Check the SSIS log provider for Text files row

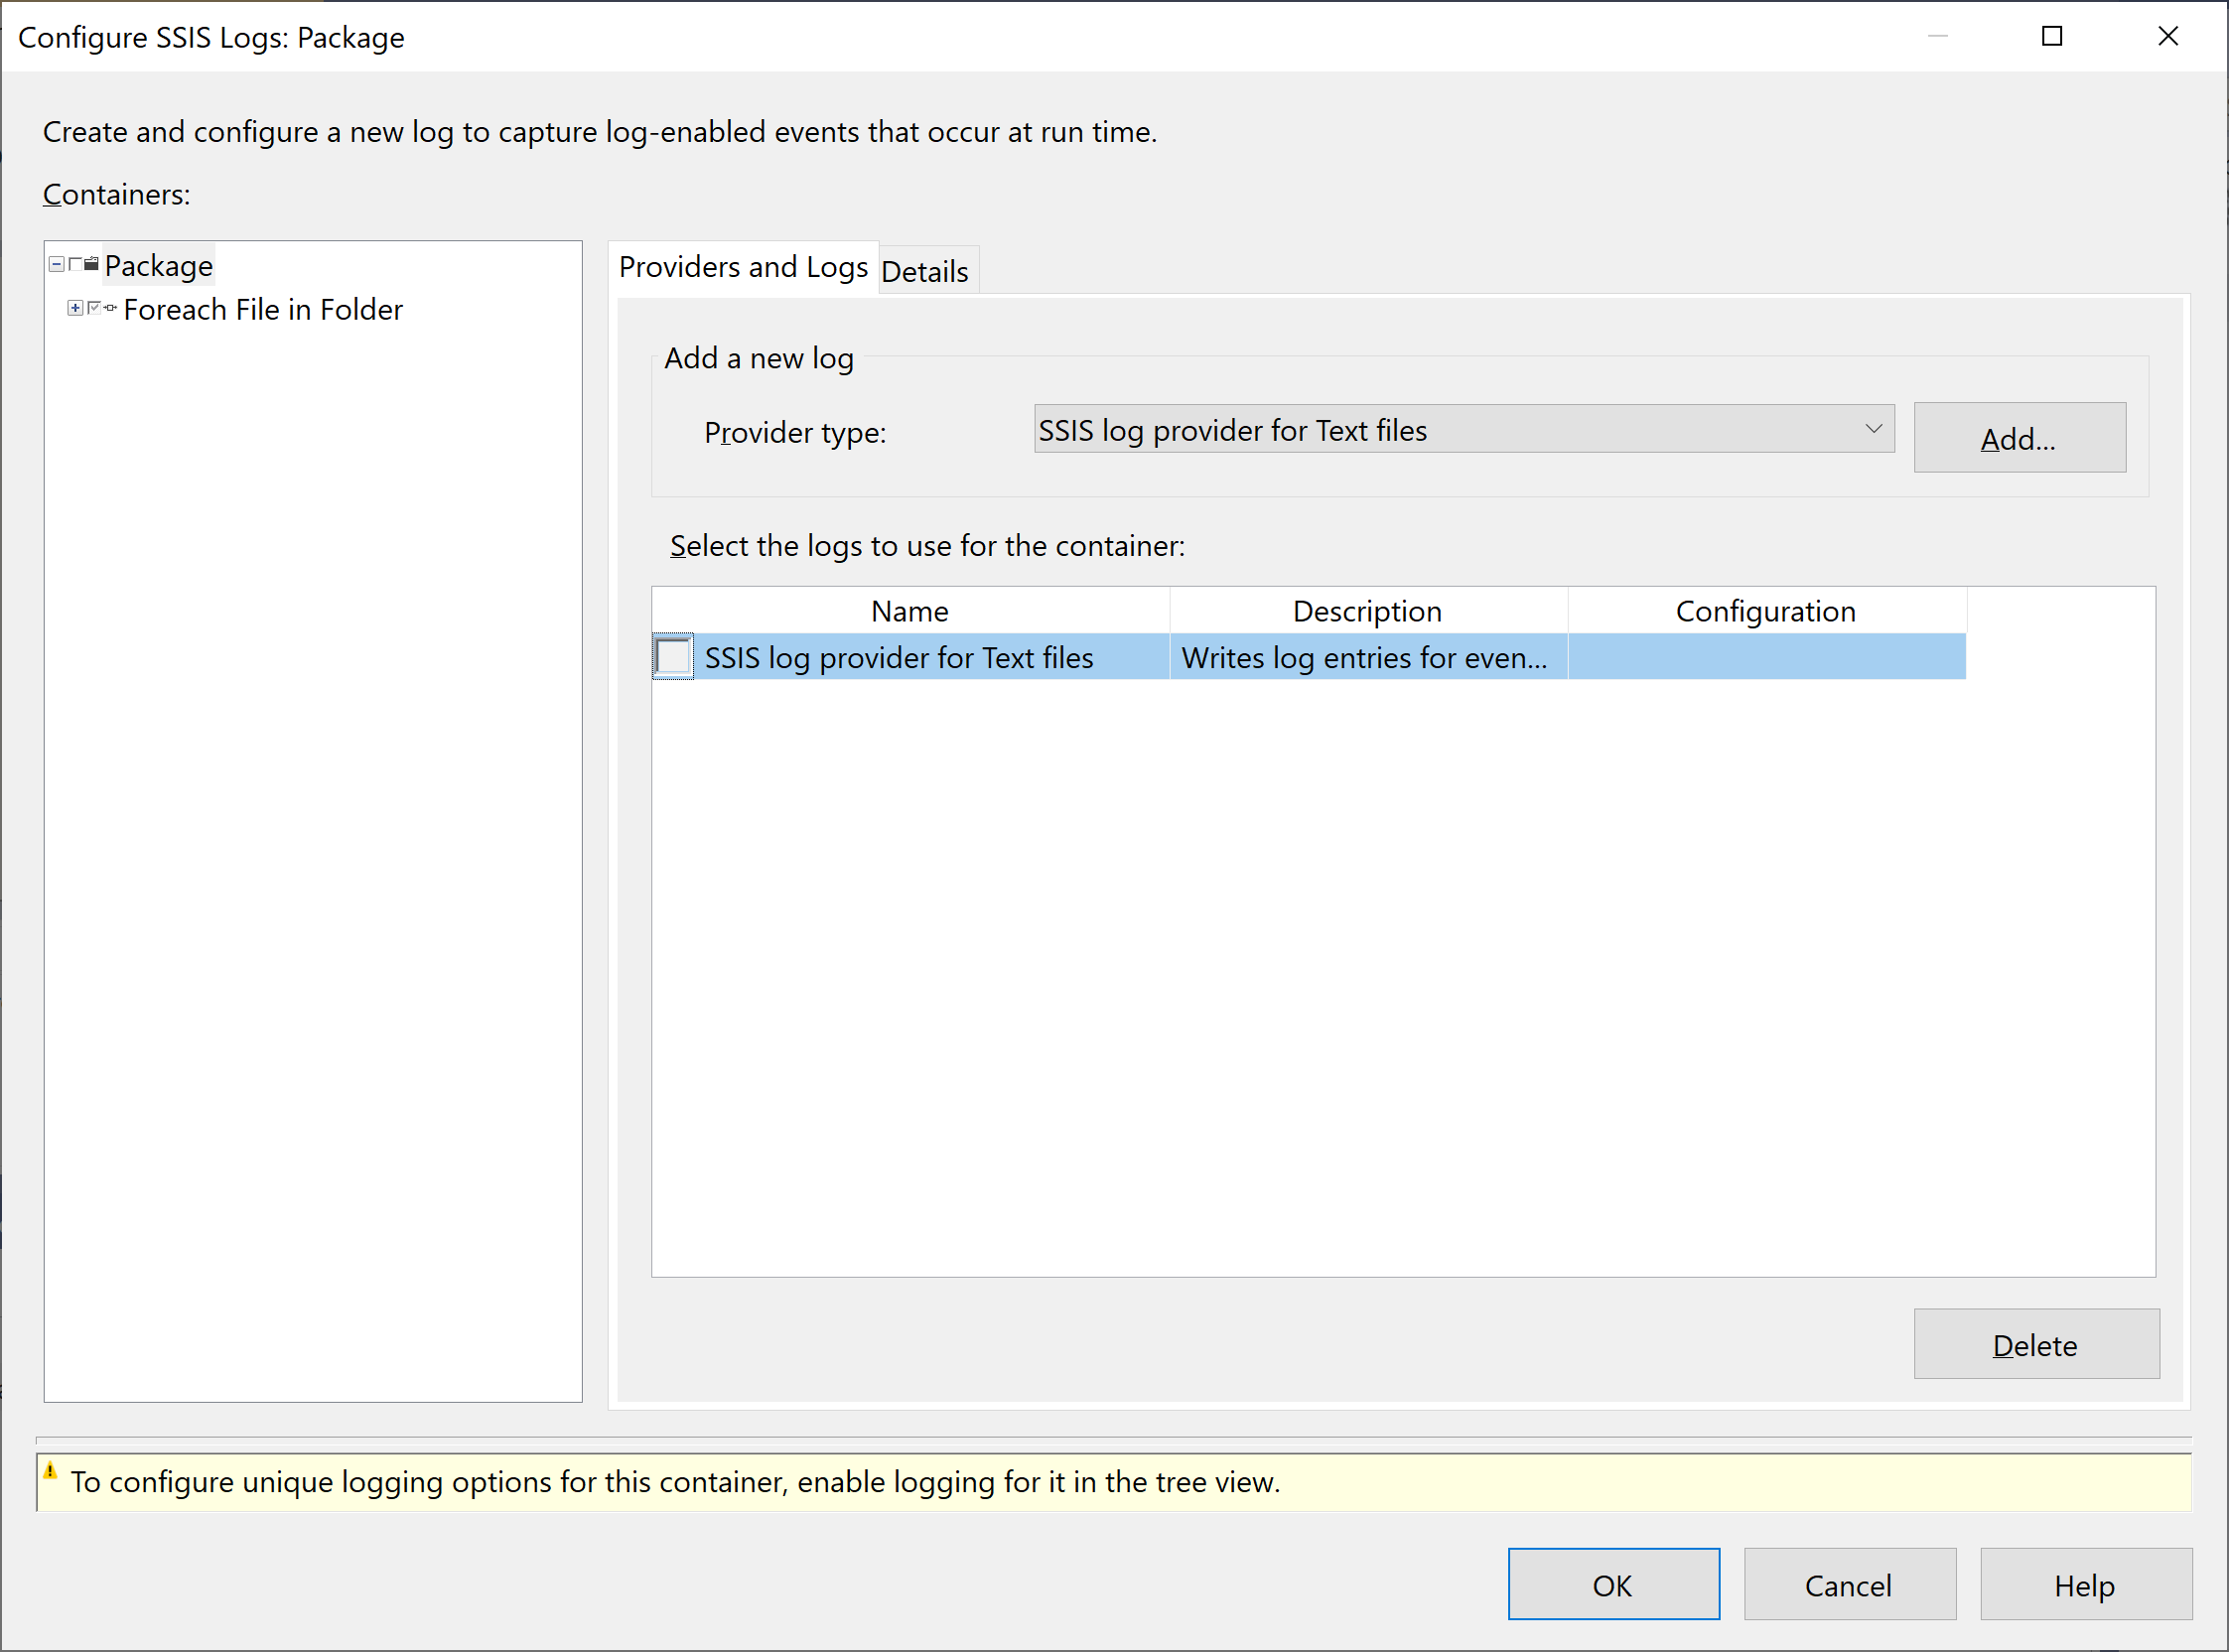tap(673, 657)
